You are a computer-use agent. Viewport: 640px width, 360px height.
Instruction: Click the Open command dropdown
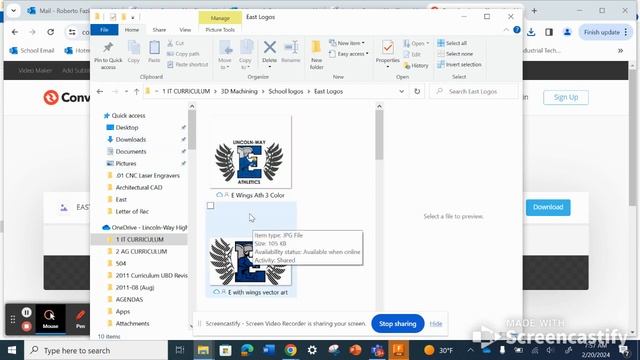[x=416, y=43]
